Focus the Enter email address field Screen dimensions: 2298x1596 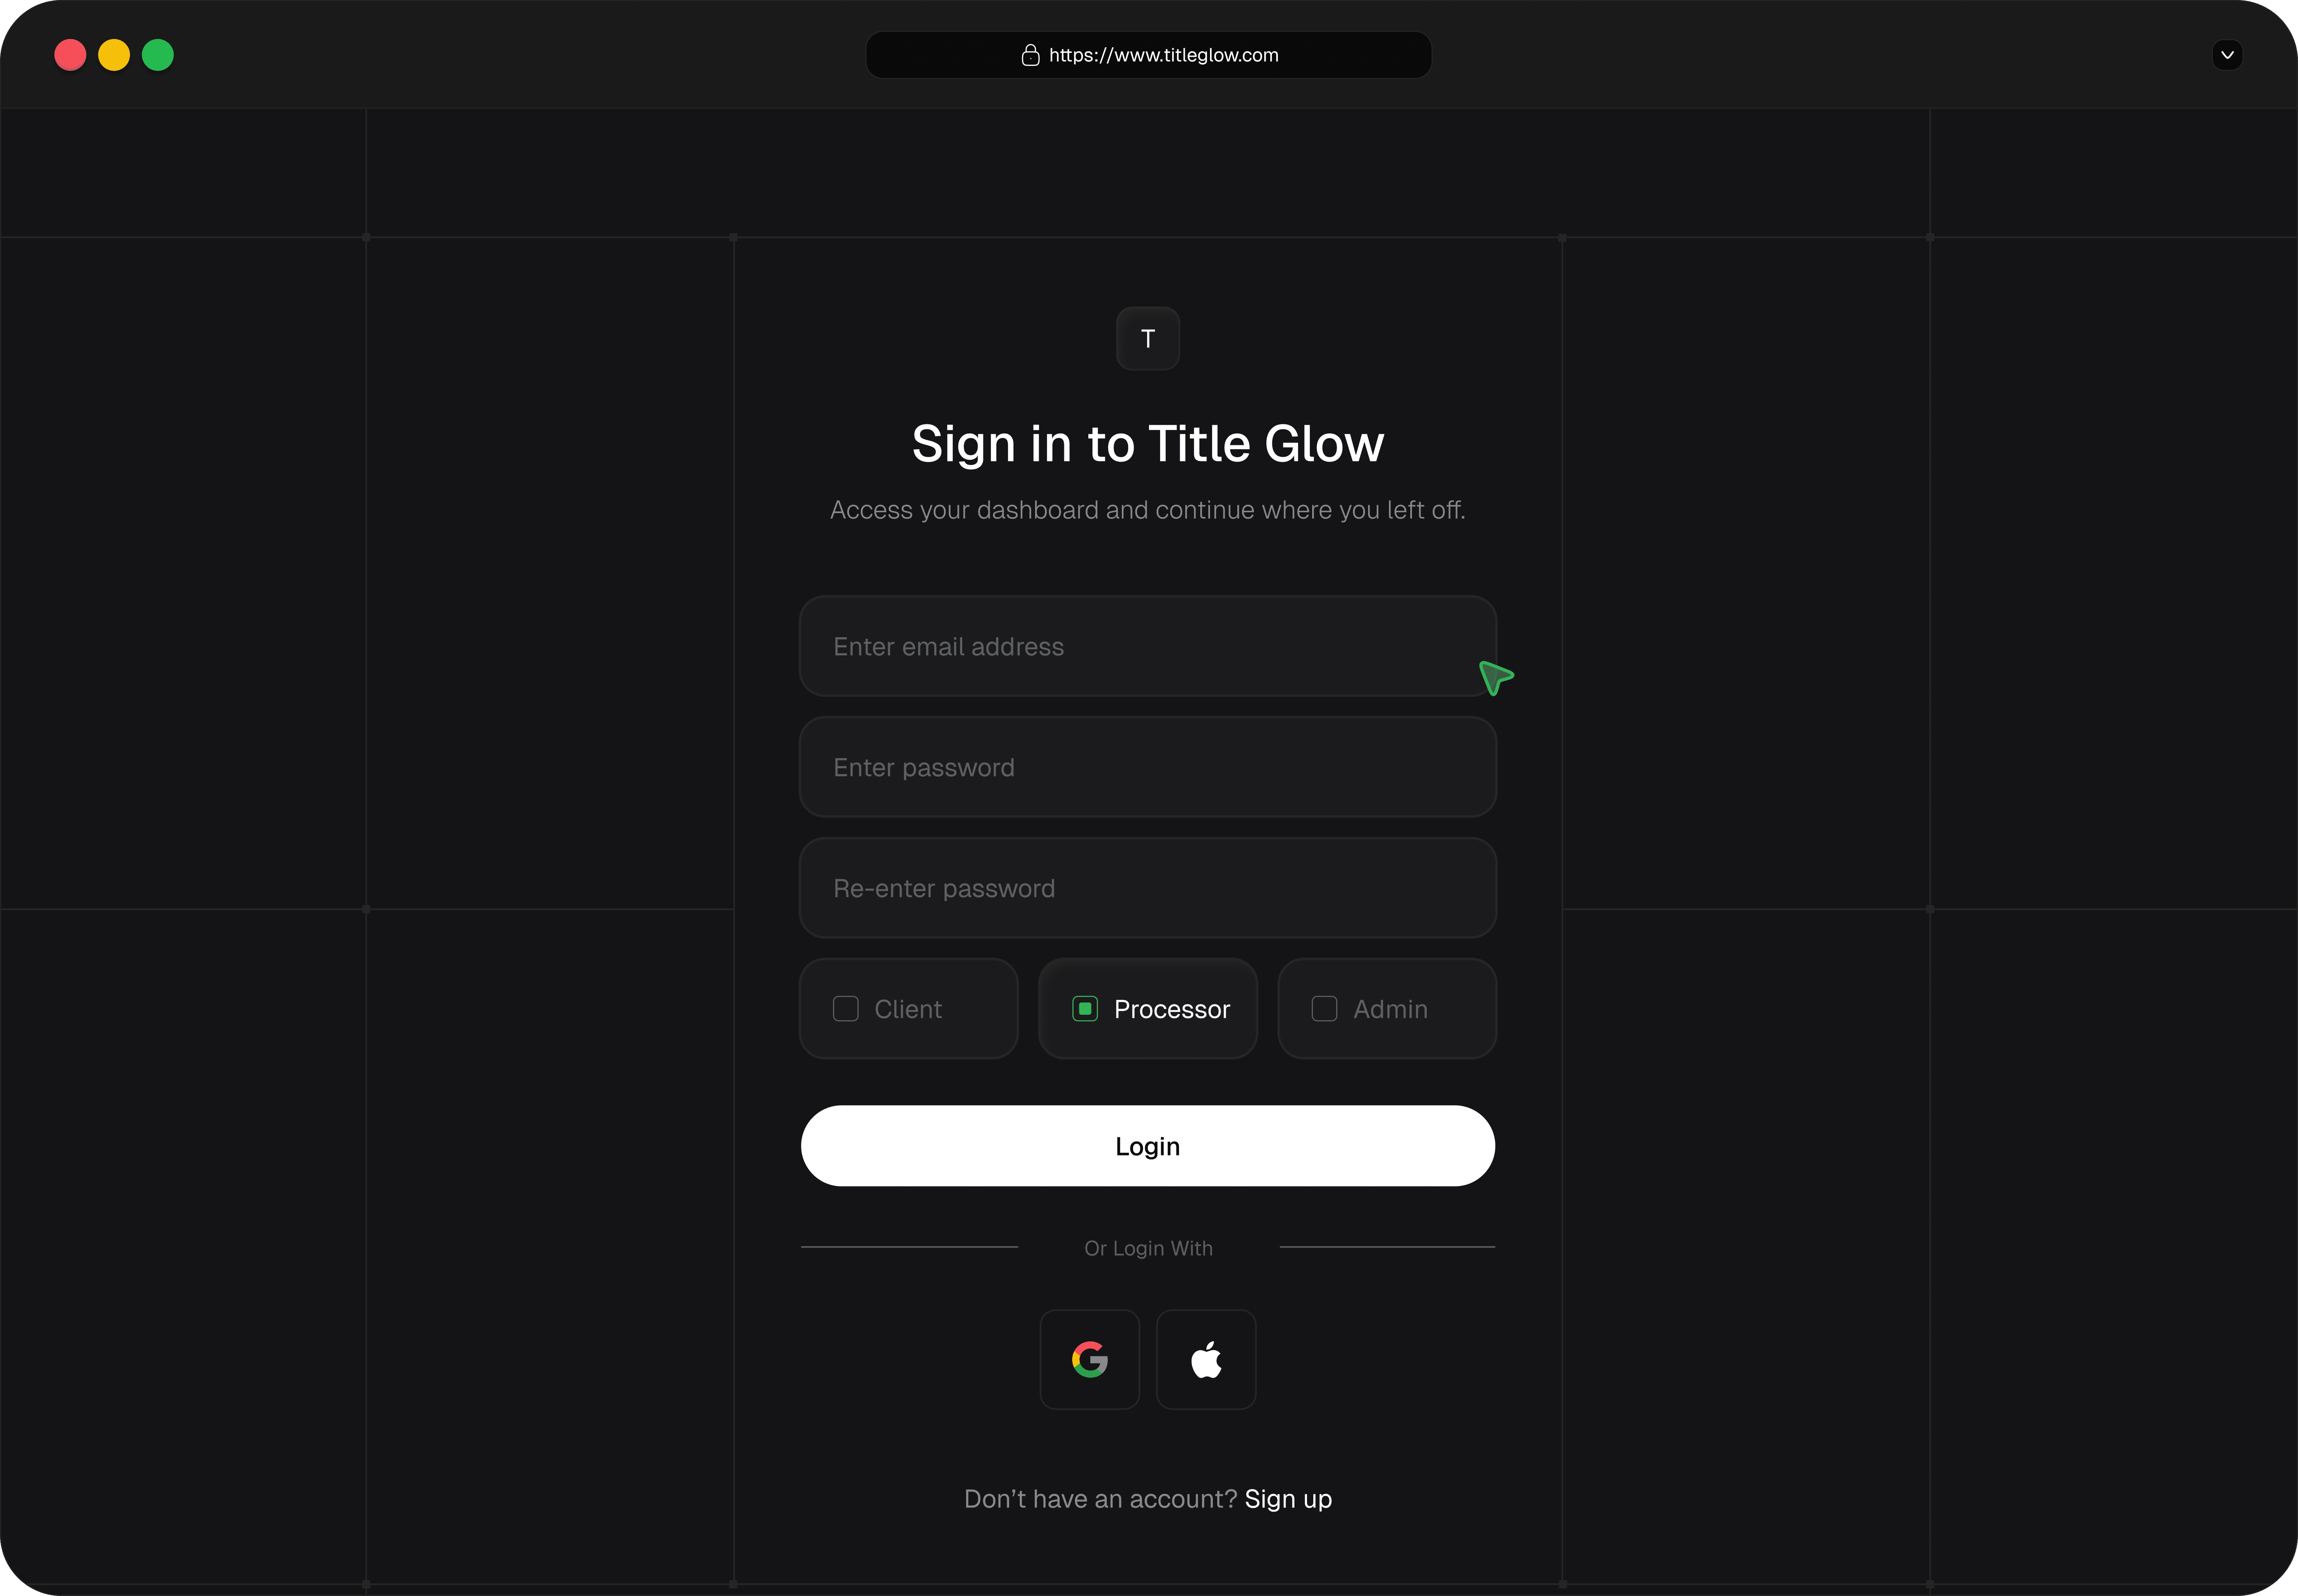coord(1148,646)
